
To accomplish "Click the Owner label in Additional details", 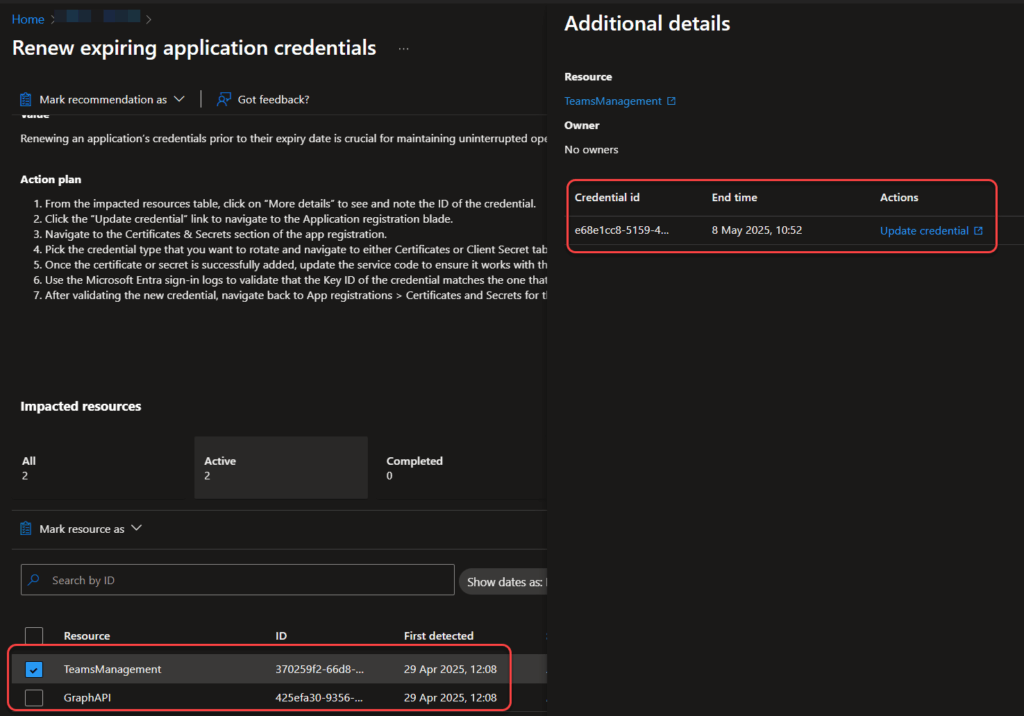I will [581, 125].
